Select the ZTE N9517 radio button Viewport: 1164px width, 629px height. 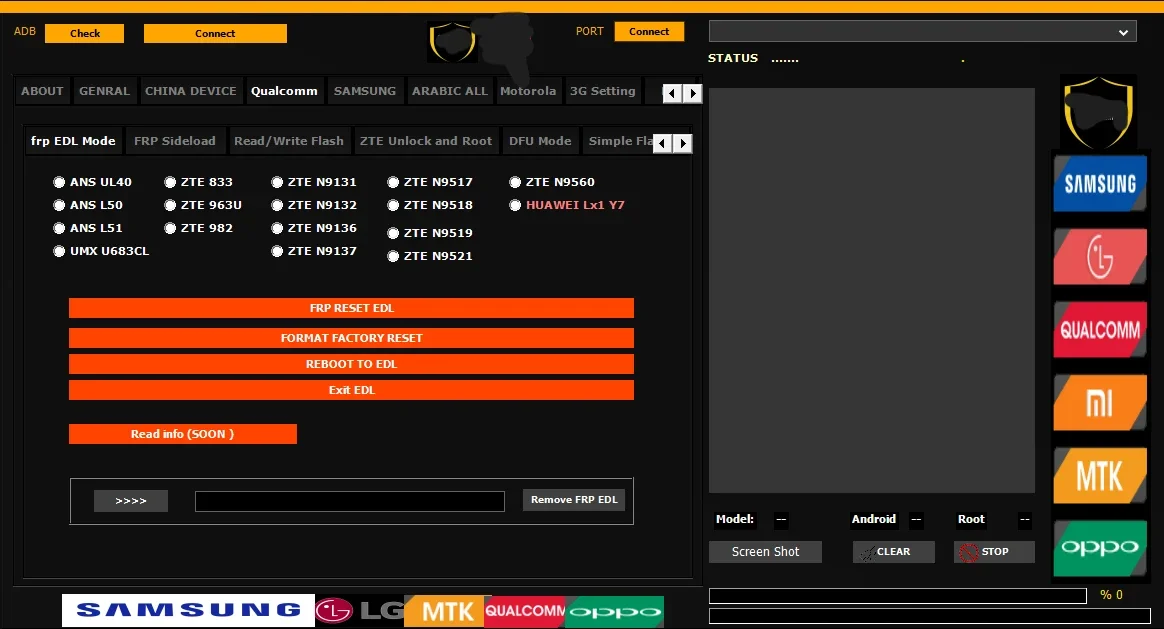[393, 182]
